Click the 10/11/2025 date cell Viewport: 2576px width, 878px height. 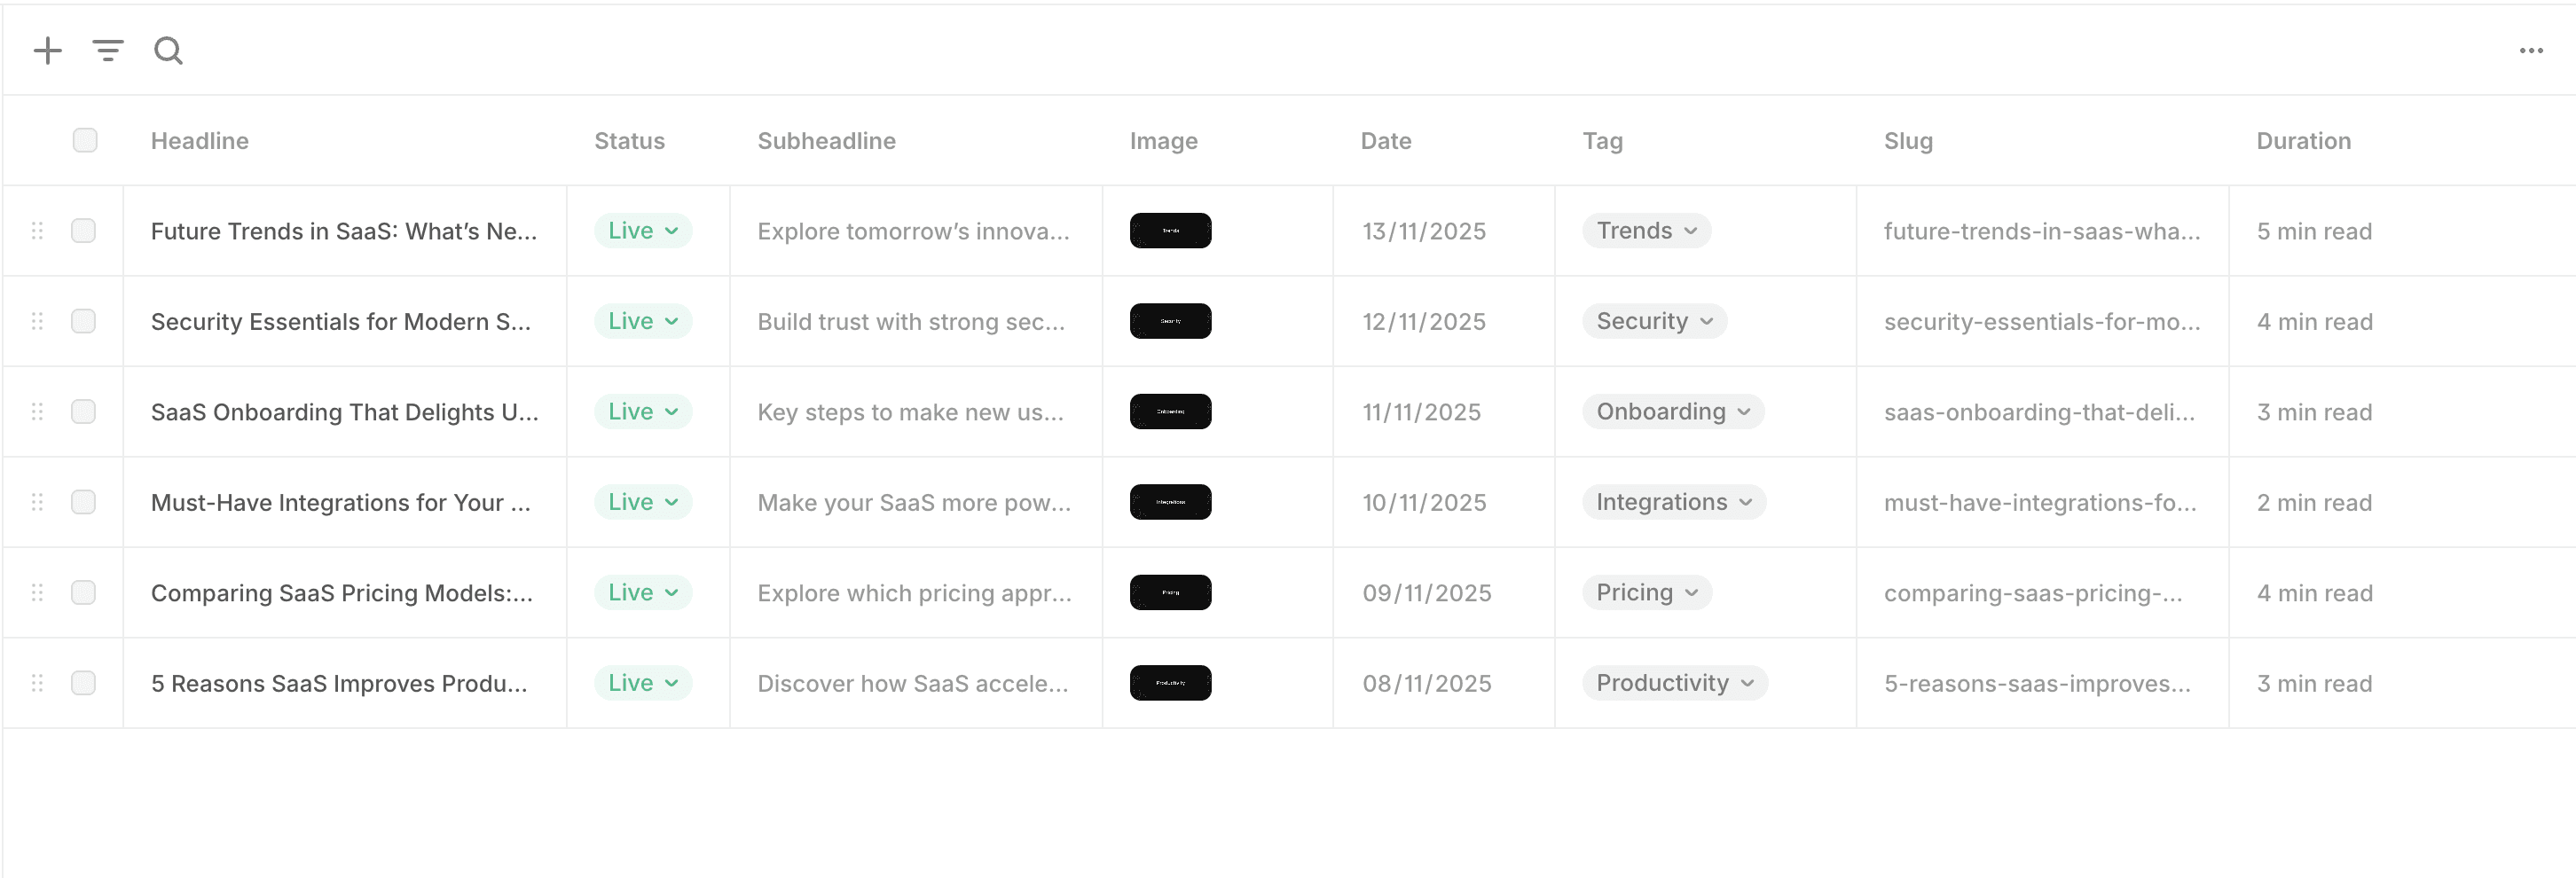click(x=1424, y=502)
